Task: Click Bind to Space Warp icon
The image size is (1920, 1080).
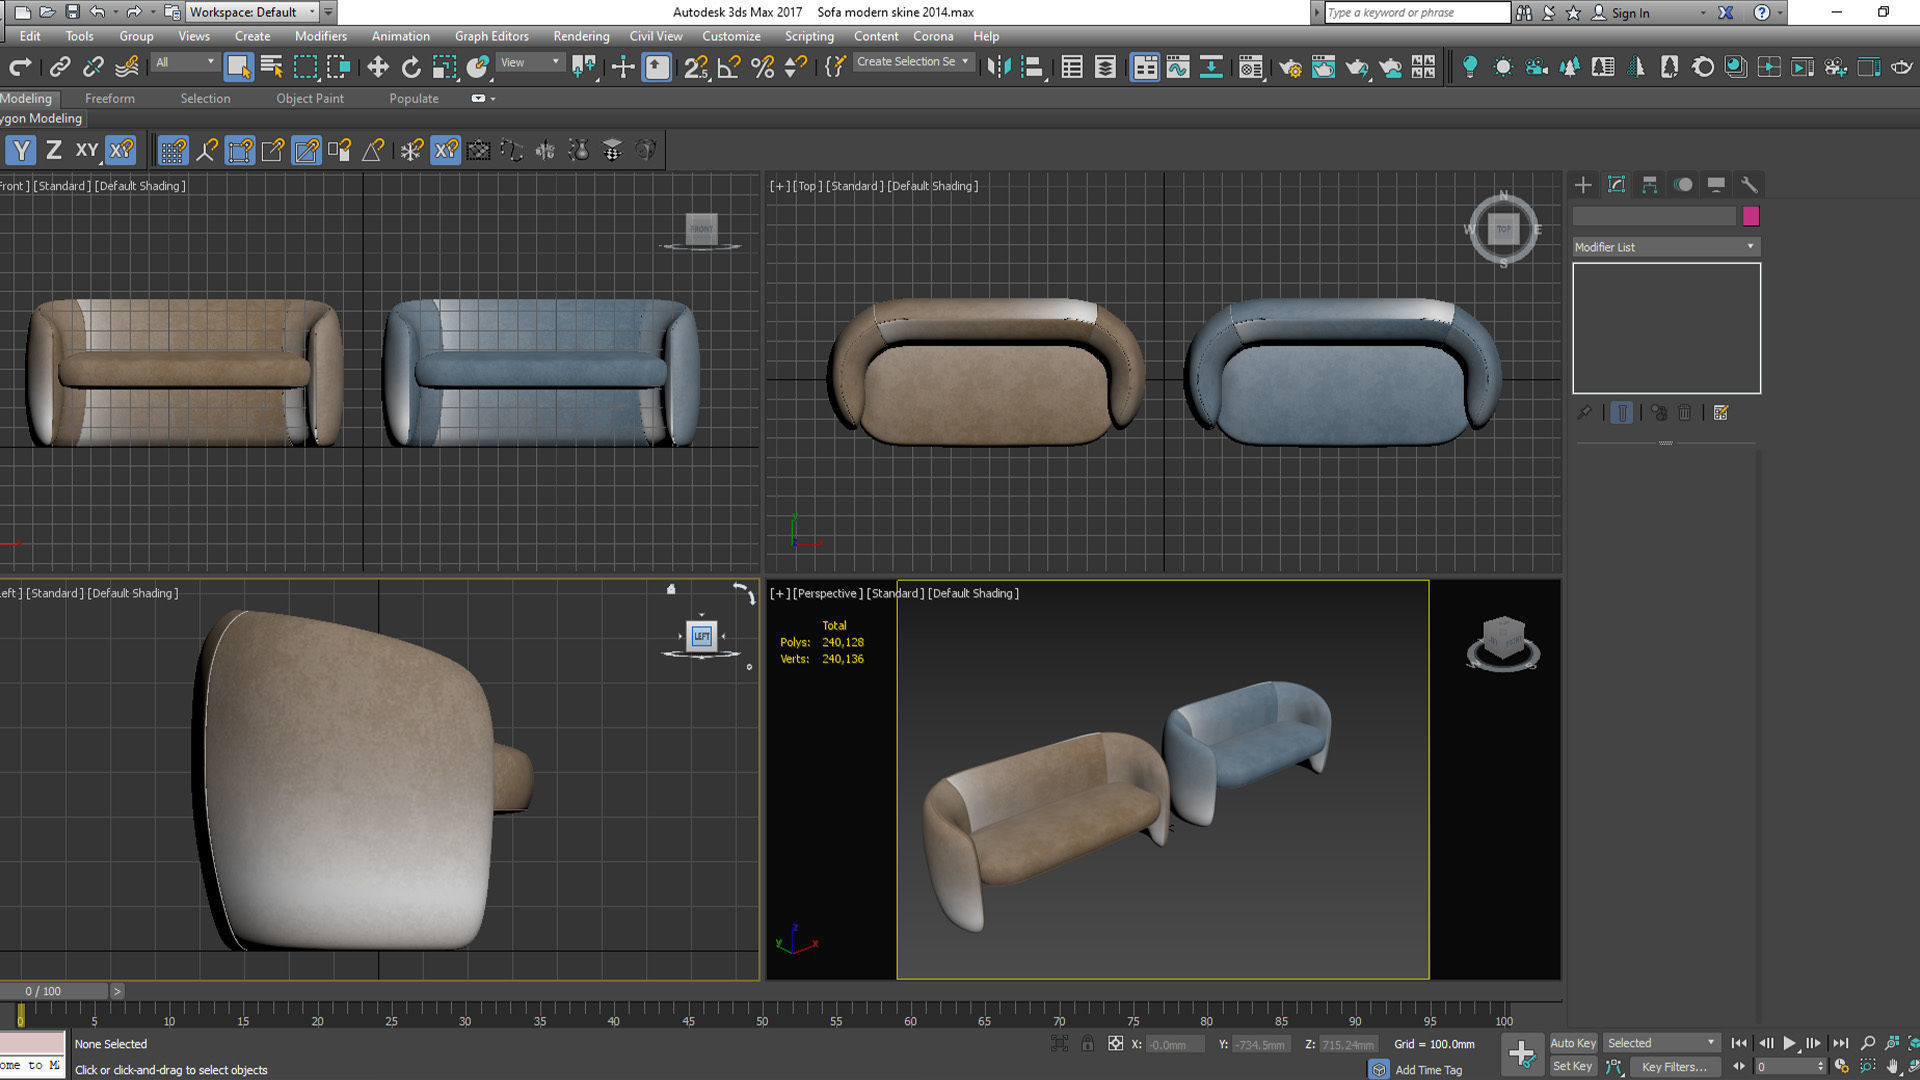Action: [127, 67]
